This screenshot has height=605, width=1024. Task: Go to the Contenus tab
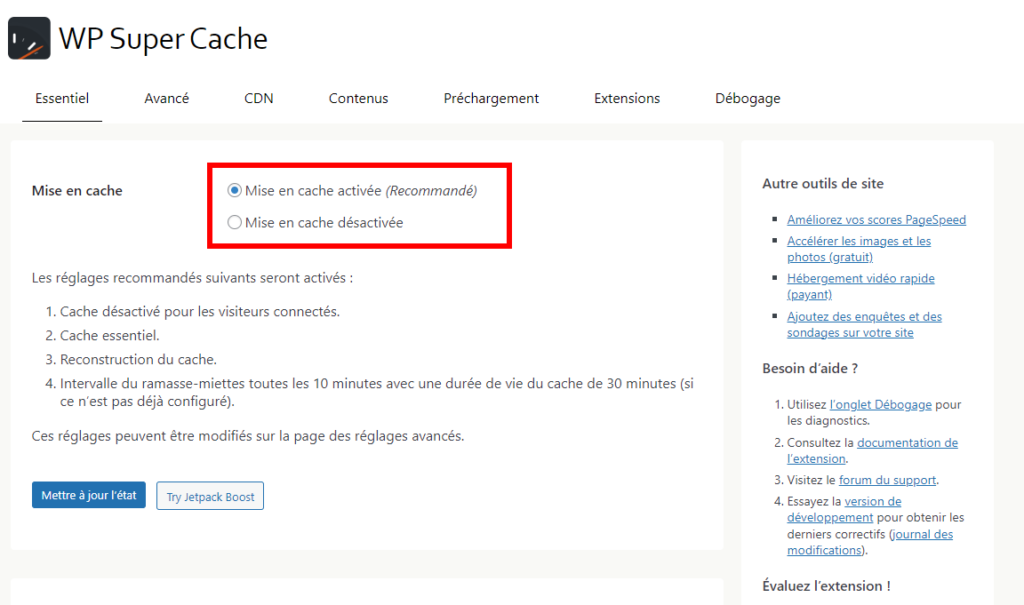coord(359,99)
